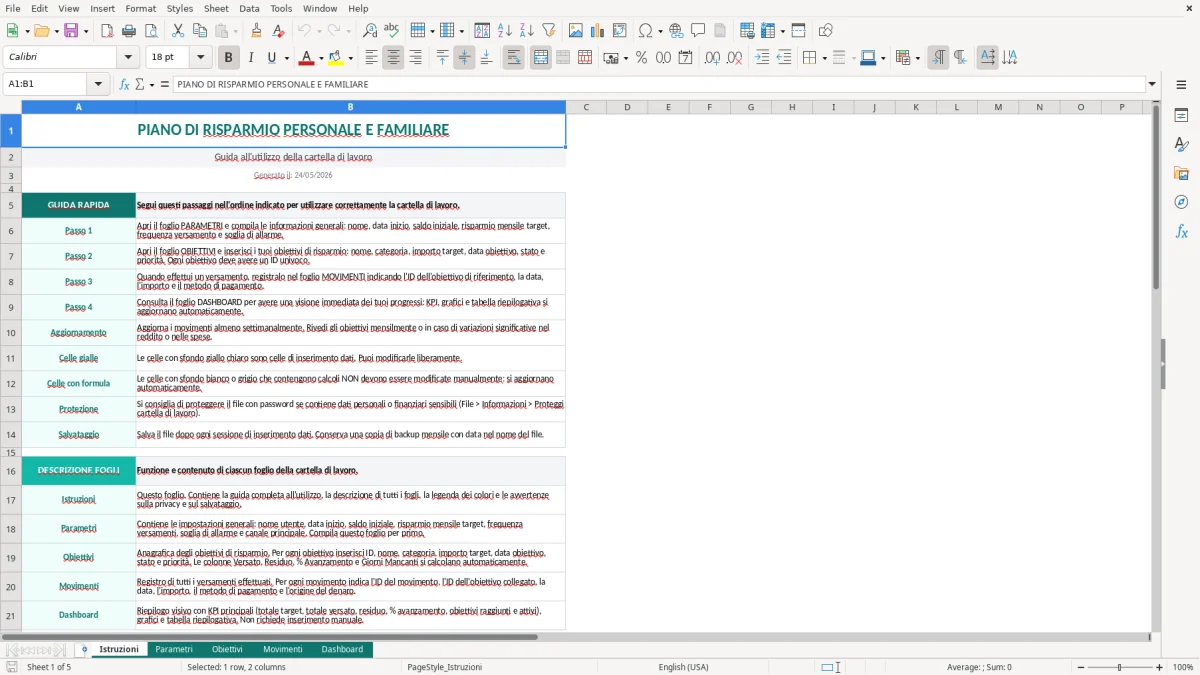Toggle center vertically alignment
The width and height of the screenshot is (1200, 675).
[x=464, y=58]
